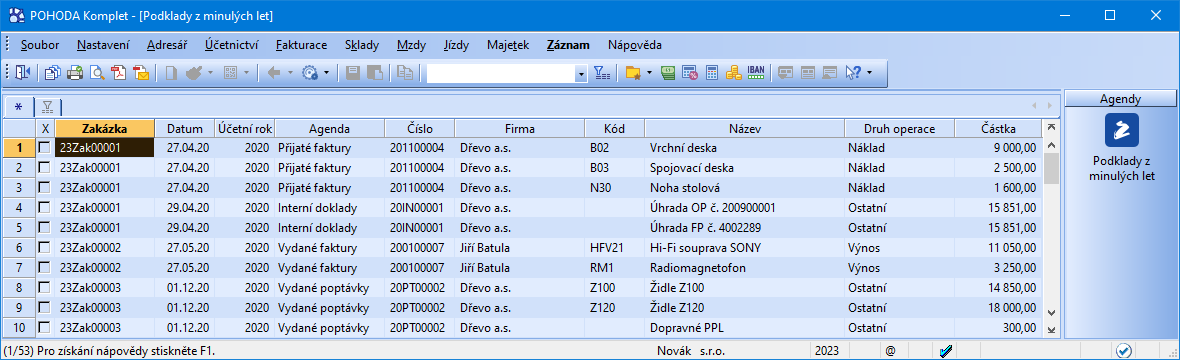Click the greyed save diskette icon
1180x360 pixels.
click(353, 73)
